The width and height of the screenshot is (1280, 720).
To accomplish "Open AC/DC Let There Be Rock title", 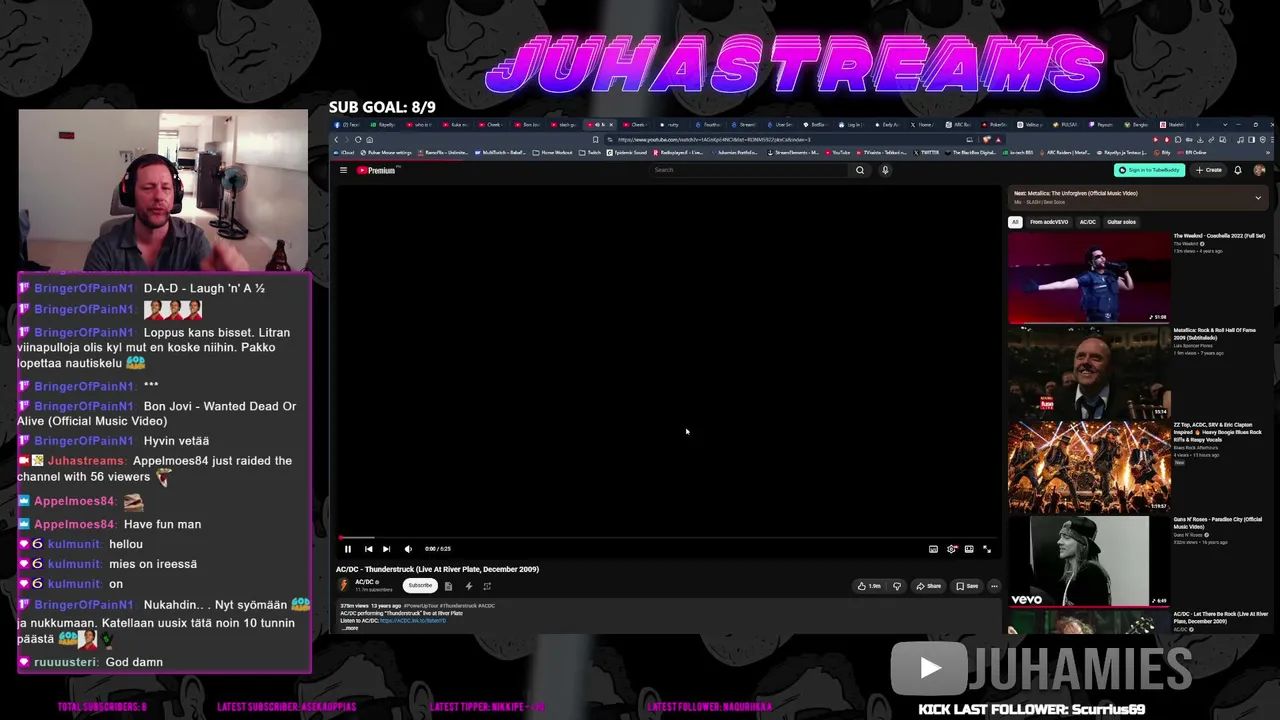I will click(1219, 617).
